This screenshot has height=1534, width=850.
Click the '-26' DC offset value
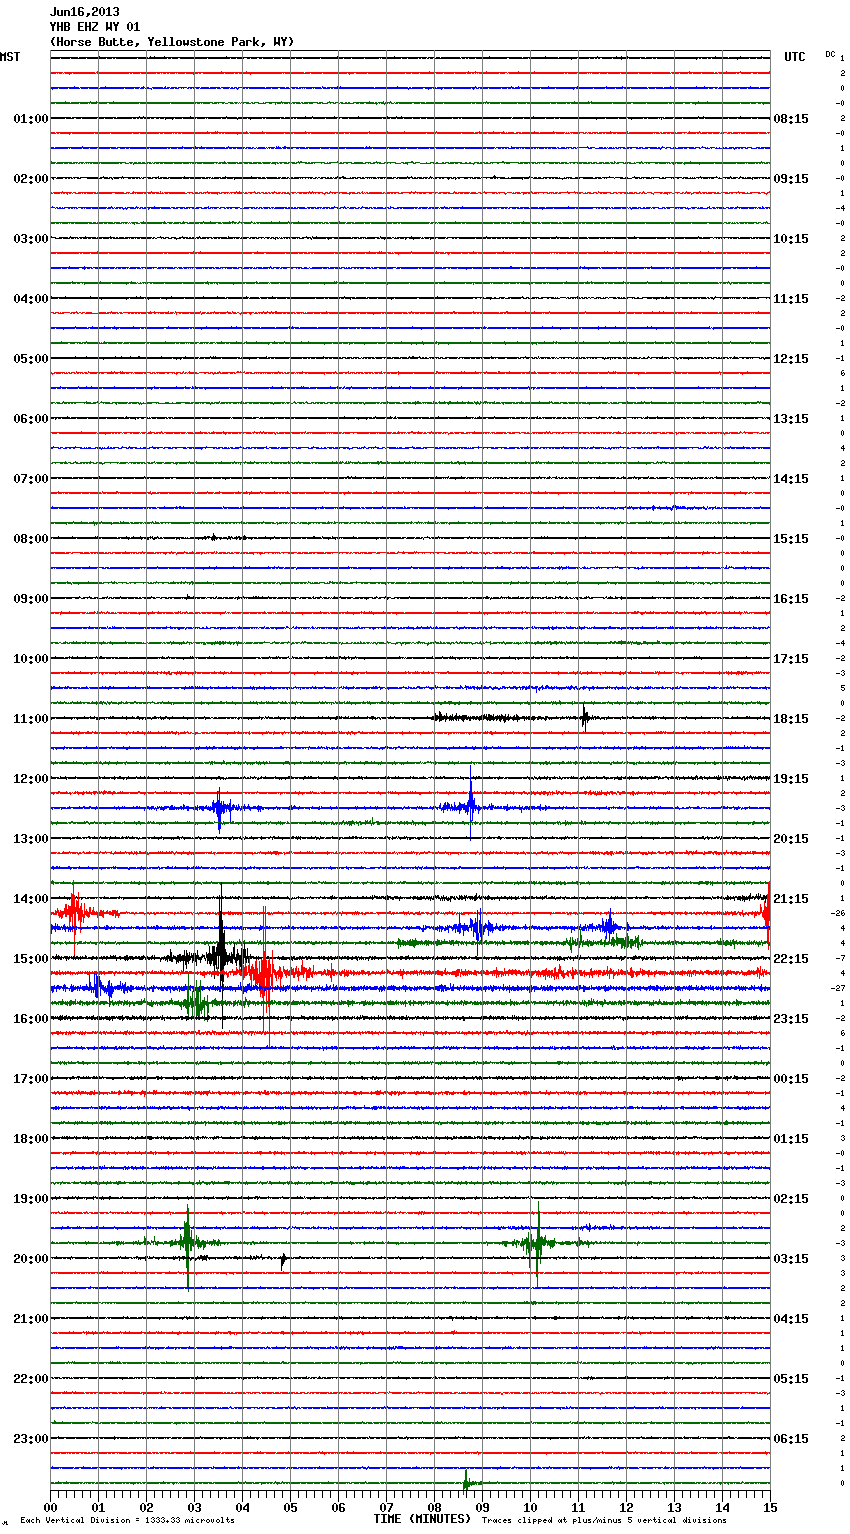click(838, 913)
